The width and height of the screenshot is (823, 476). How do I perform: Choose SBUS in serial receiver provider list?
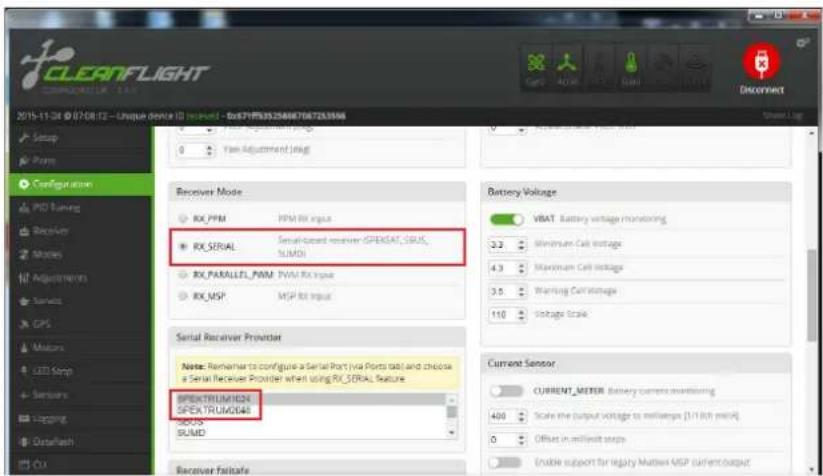click(311, 421)
